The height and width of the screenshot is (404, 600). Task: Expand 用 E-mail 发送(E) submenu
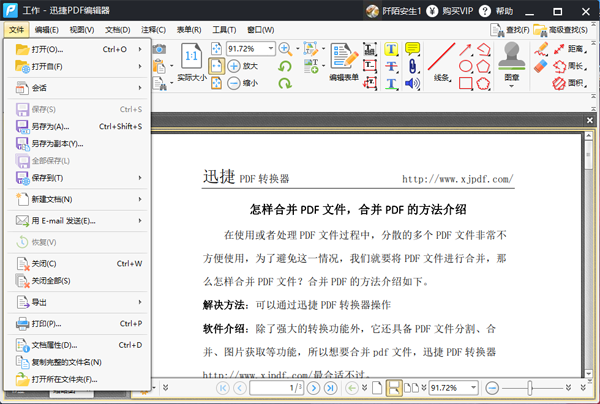pos(77,221)
